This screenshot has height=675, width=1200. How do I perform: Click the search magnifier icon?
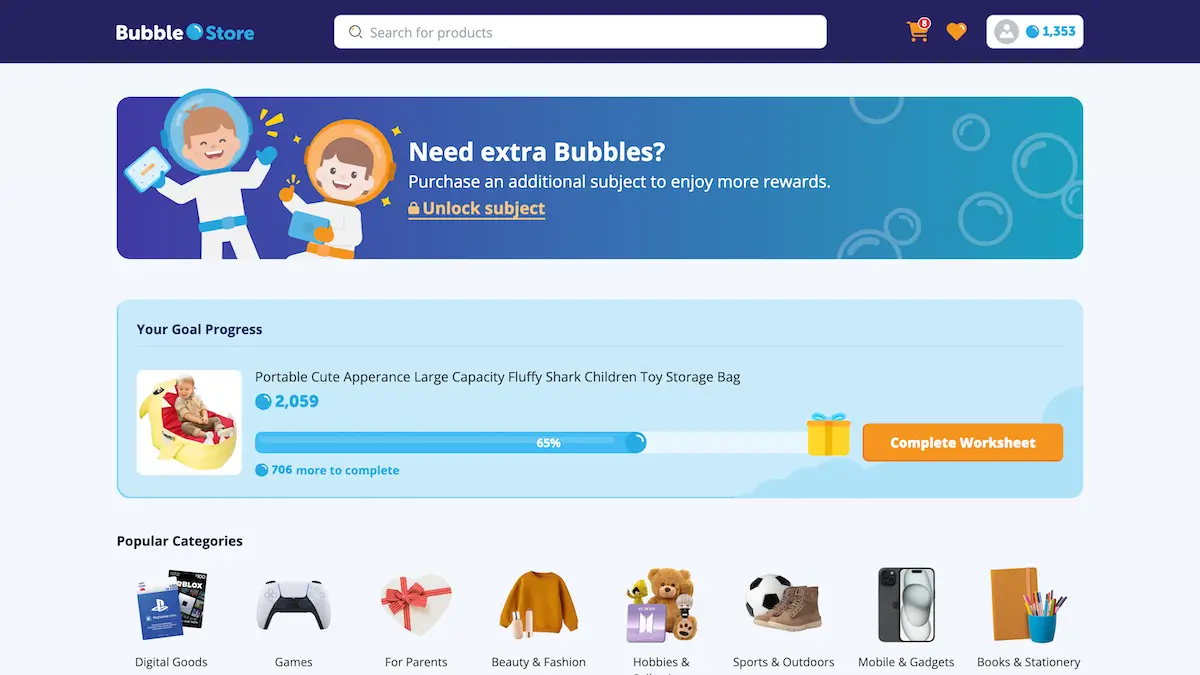(x=355, y=32)
